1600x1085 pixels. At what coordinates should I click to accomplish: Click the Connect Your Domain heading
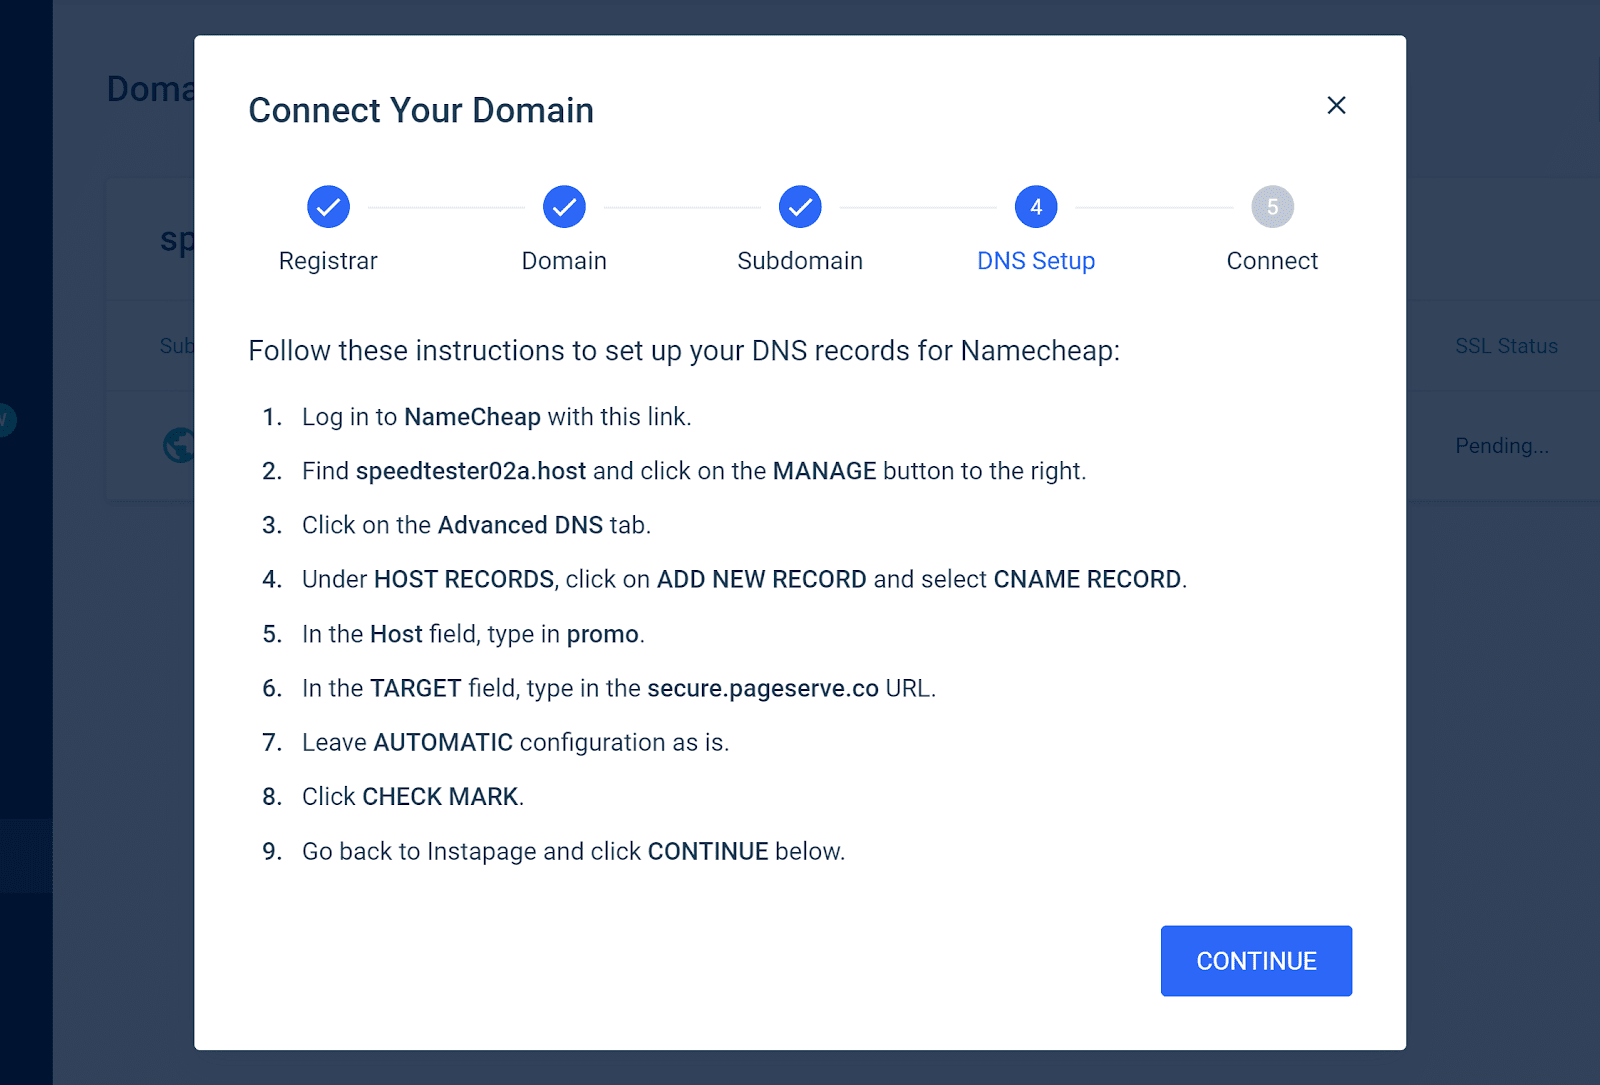421,110
